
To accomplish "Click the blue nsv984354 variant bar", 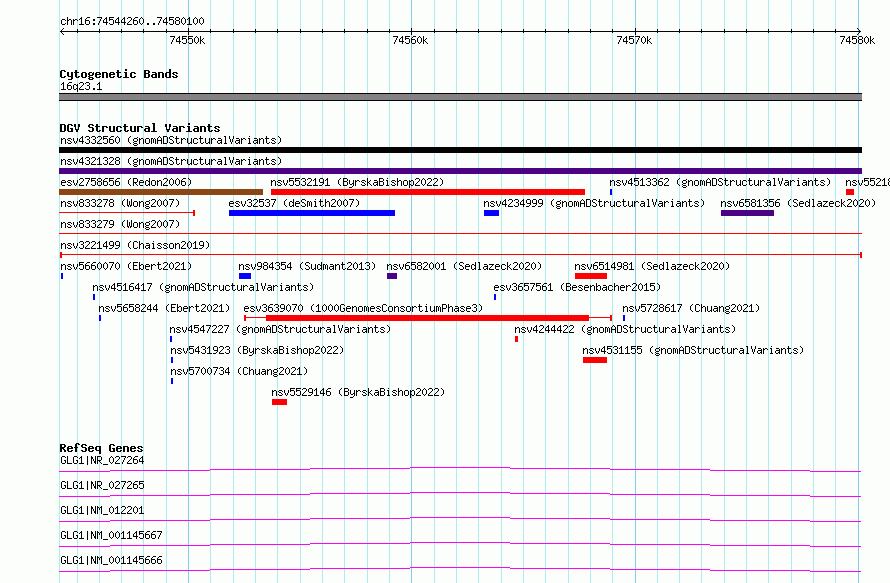I will (x=245, y=276).
